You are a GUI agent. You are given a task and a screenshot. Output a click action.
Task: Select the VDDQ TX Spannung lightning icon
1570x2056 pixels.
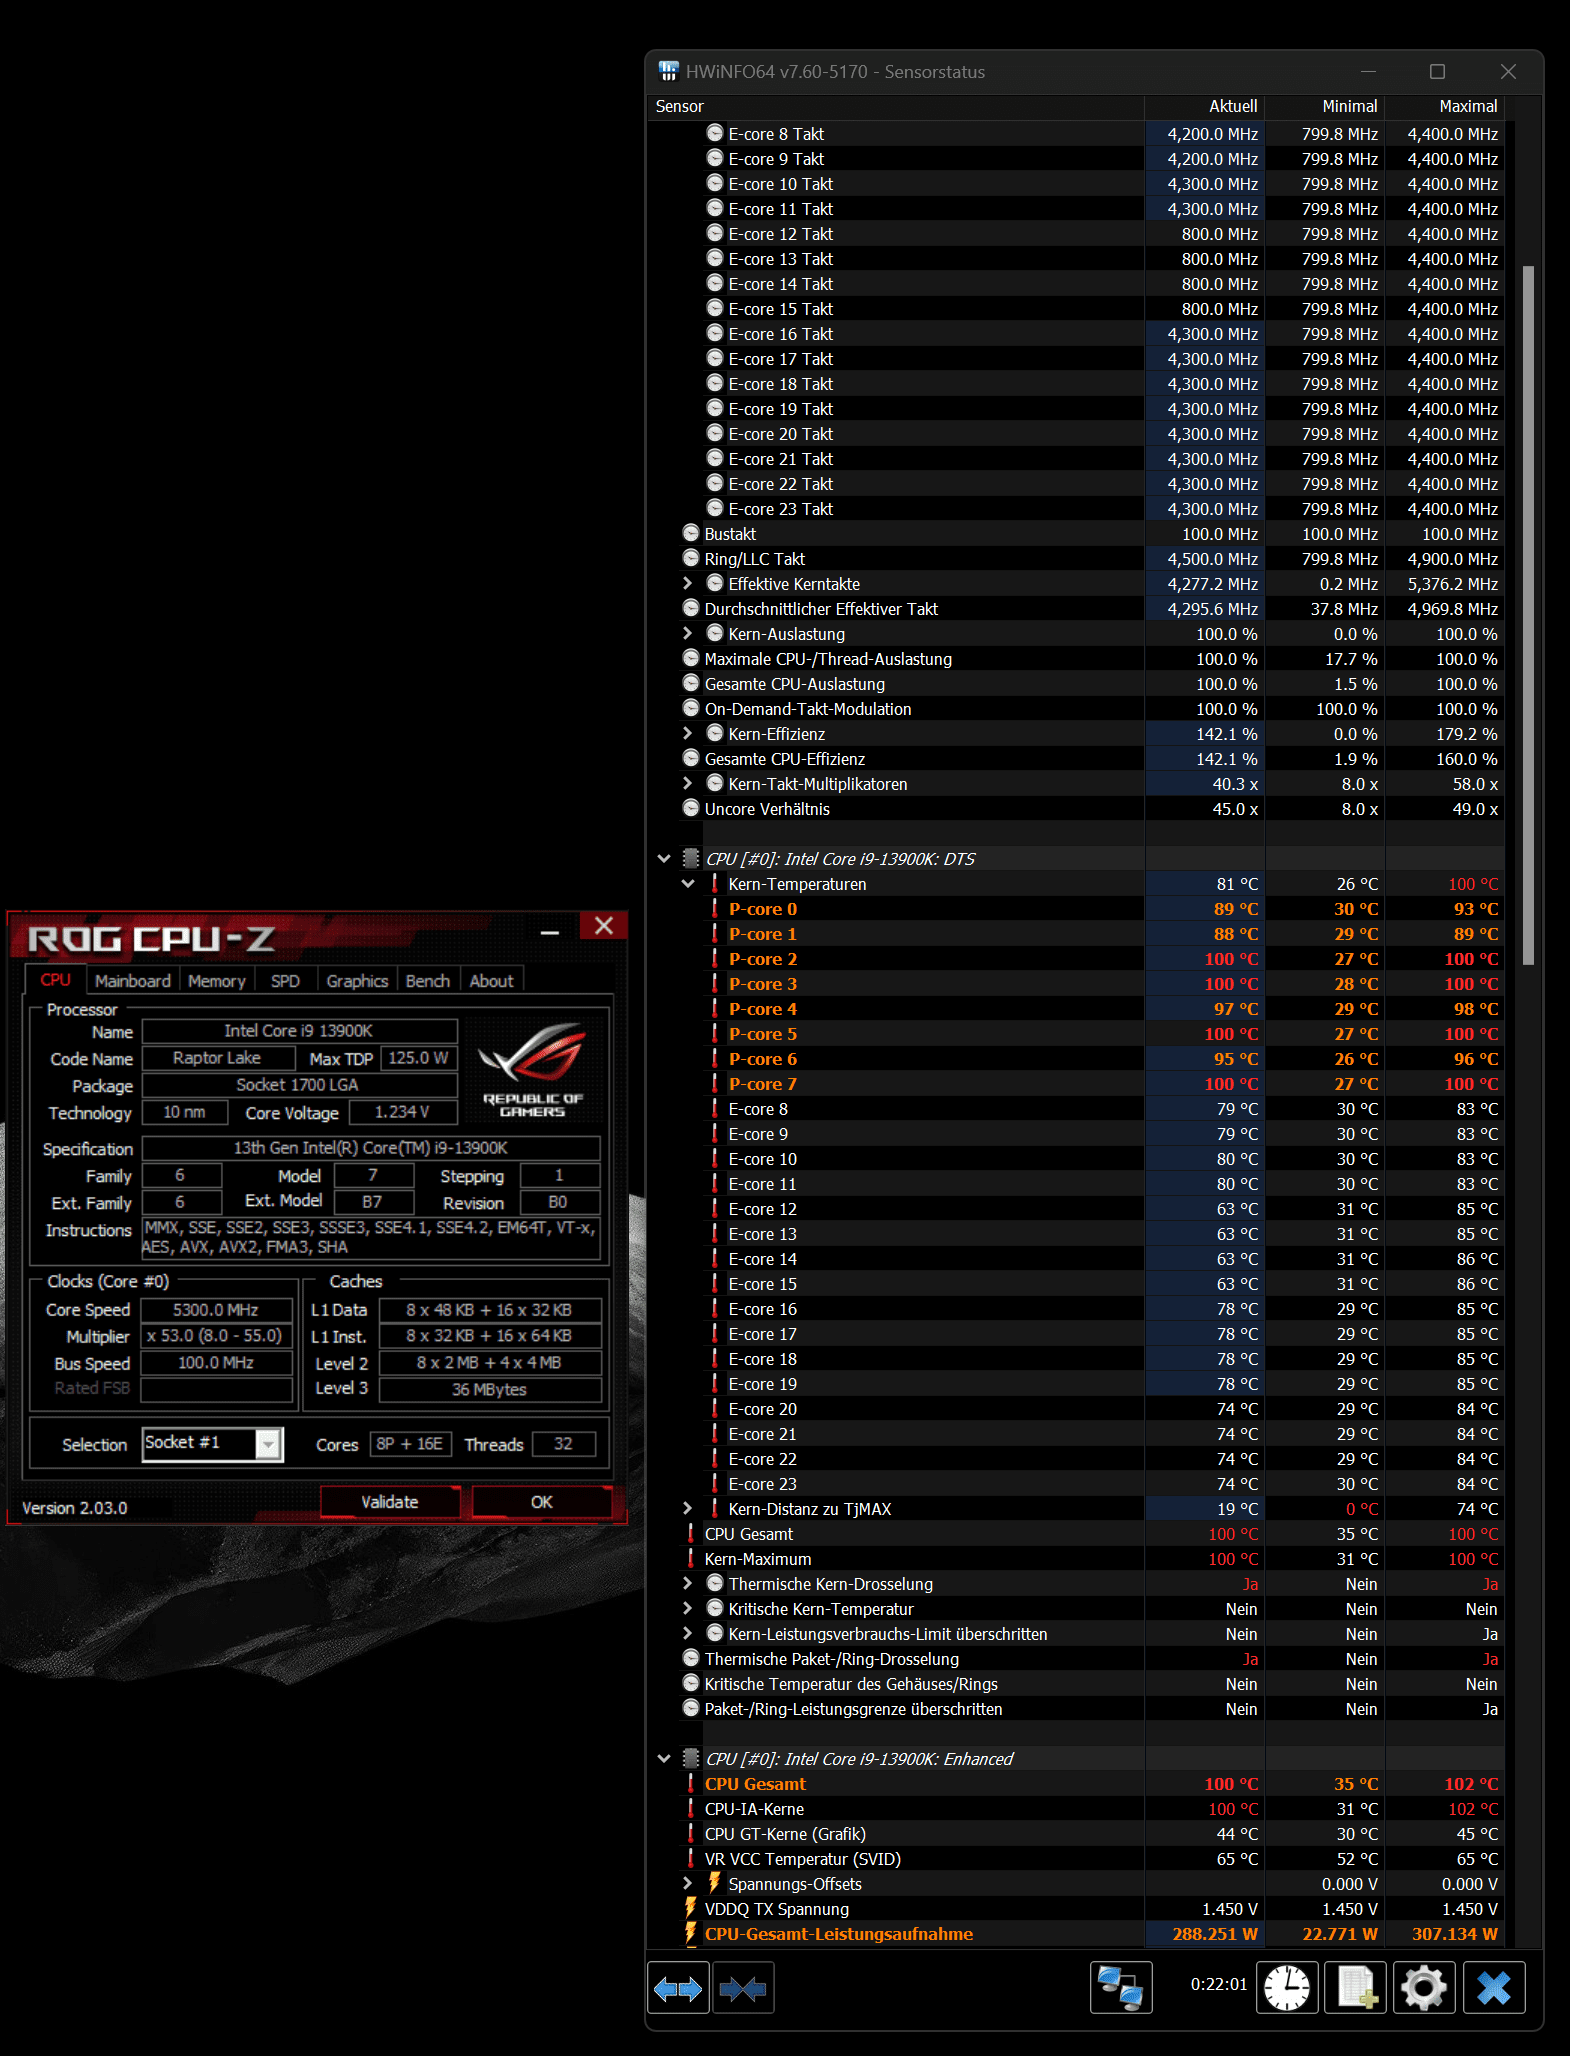click(691, 1908)
